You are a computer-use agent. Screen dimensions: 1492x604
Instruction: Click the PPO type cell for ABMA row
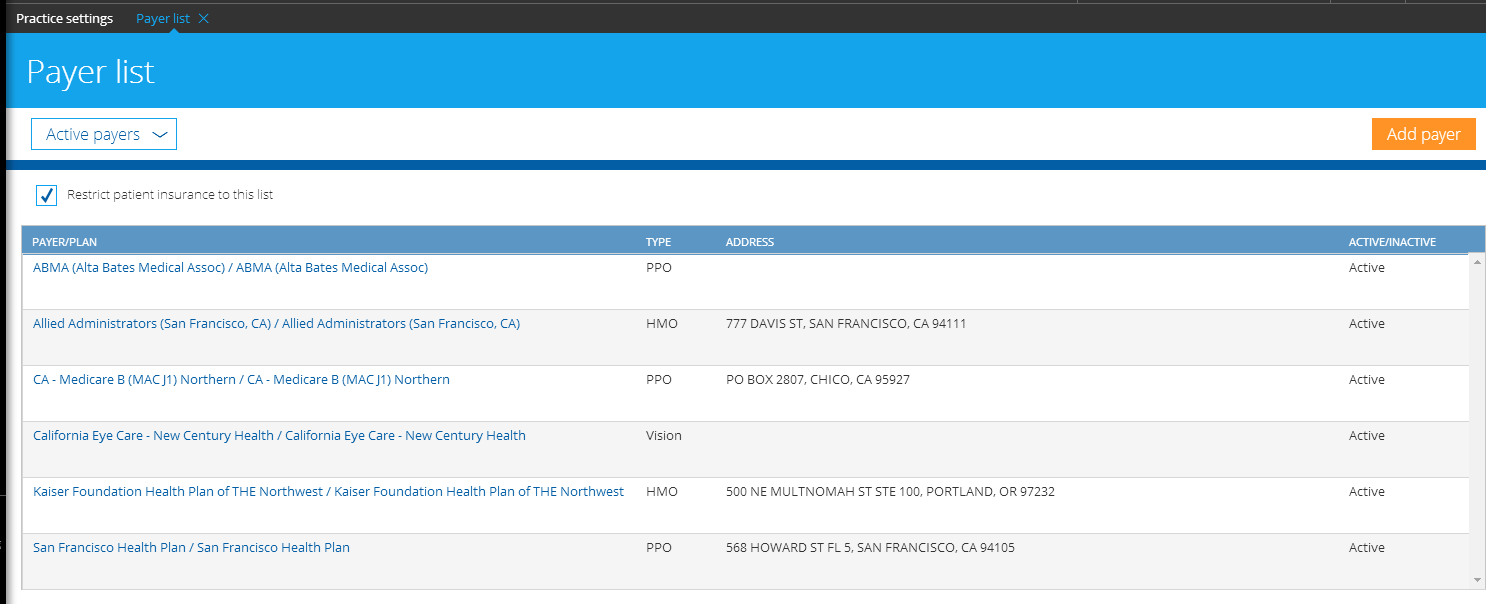tap(659, 268)
